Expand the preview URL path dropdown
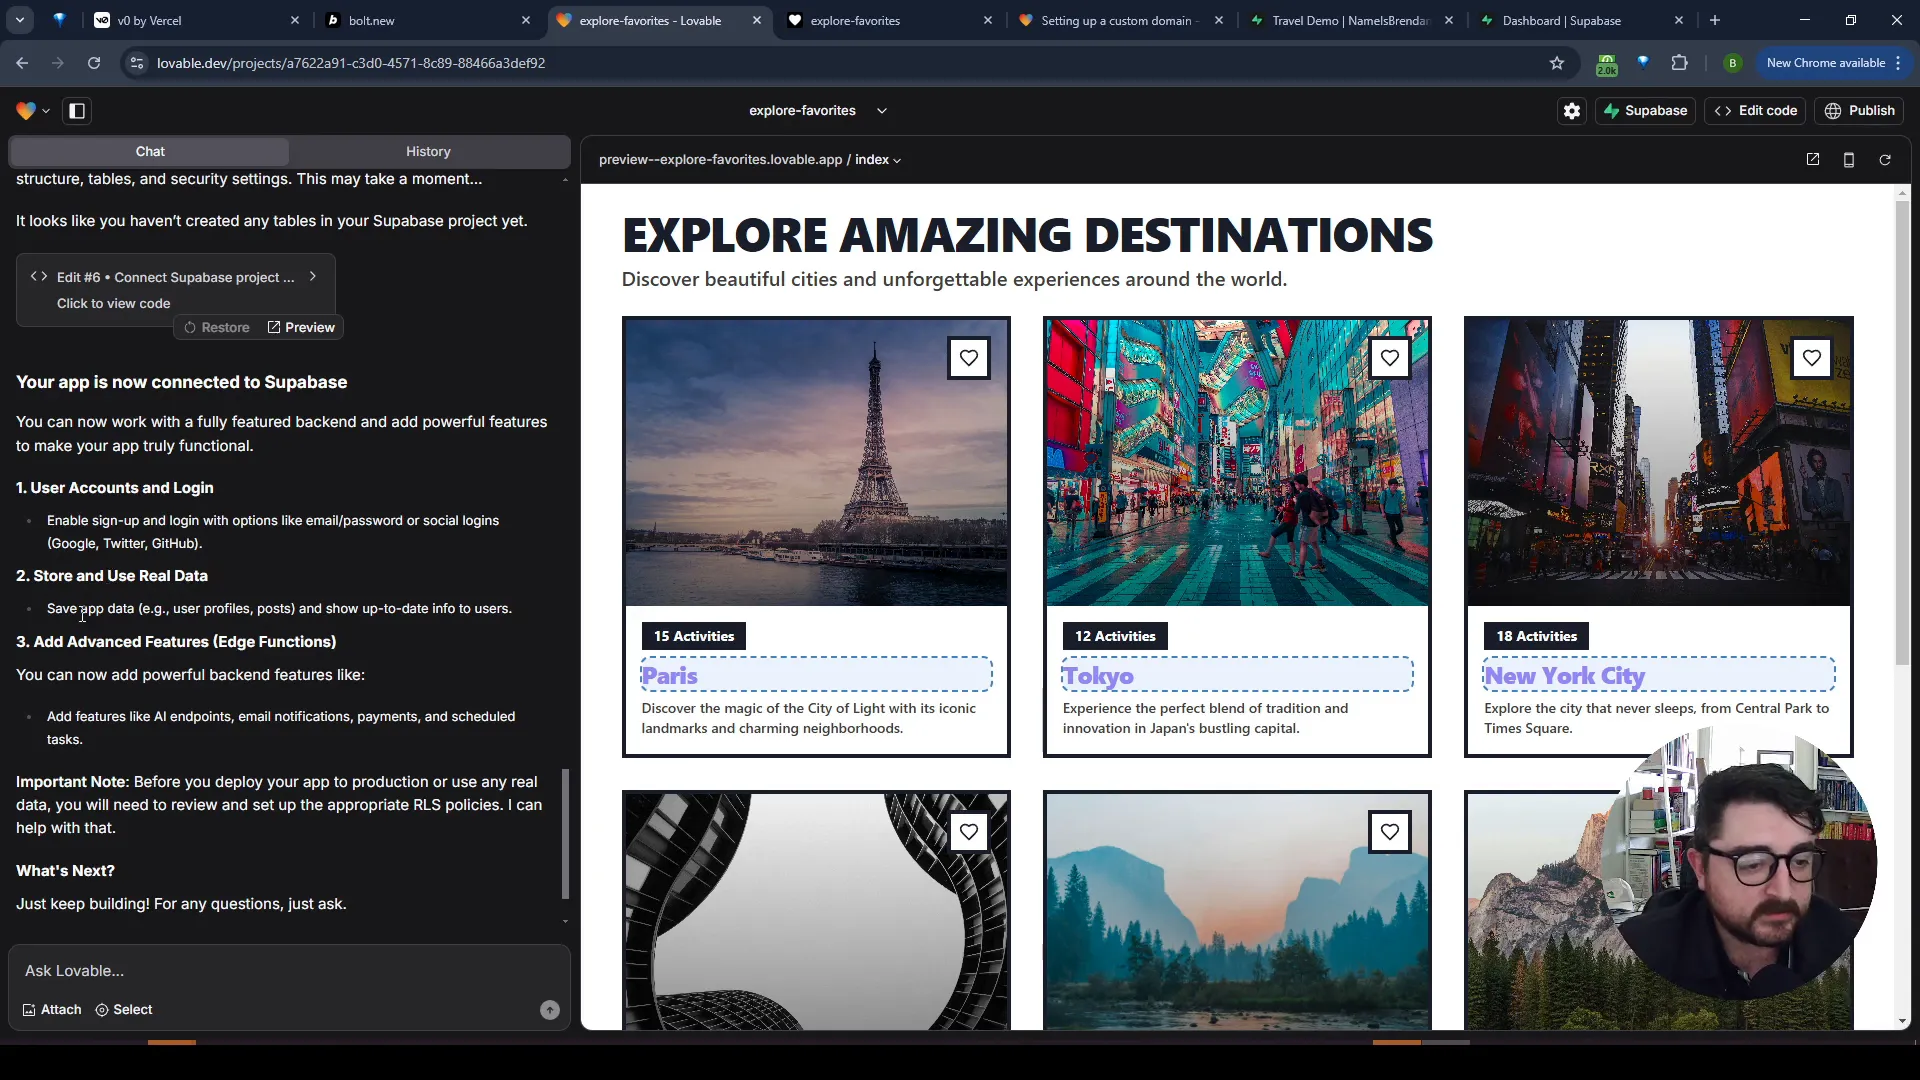The width and height of the screenshot is (1920, 1080). coord(895,158)
